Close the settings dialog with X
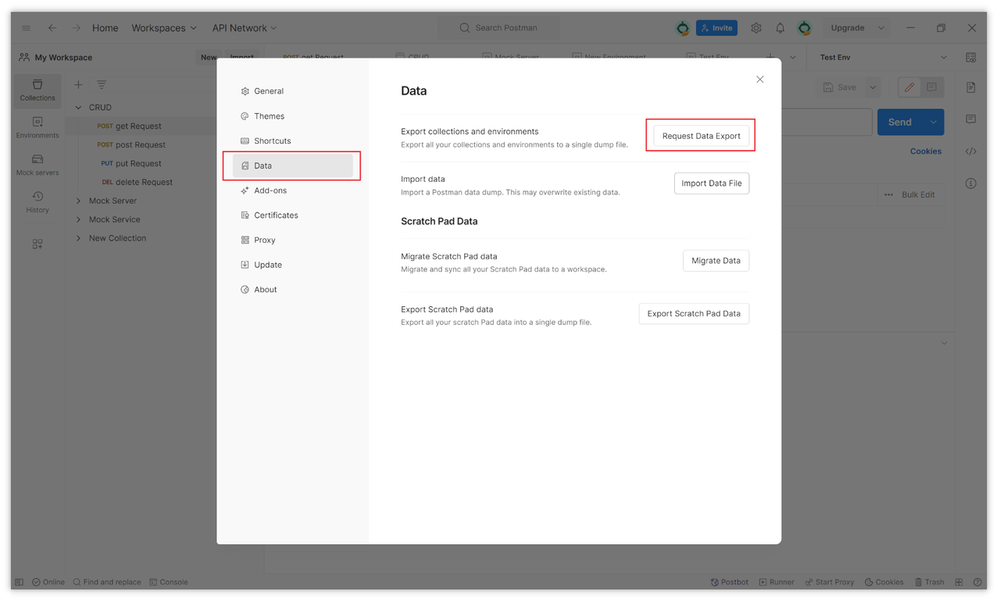The width and height of the screenshot is (1000, 603). pyautogui.click(x=760, y=79)
